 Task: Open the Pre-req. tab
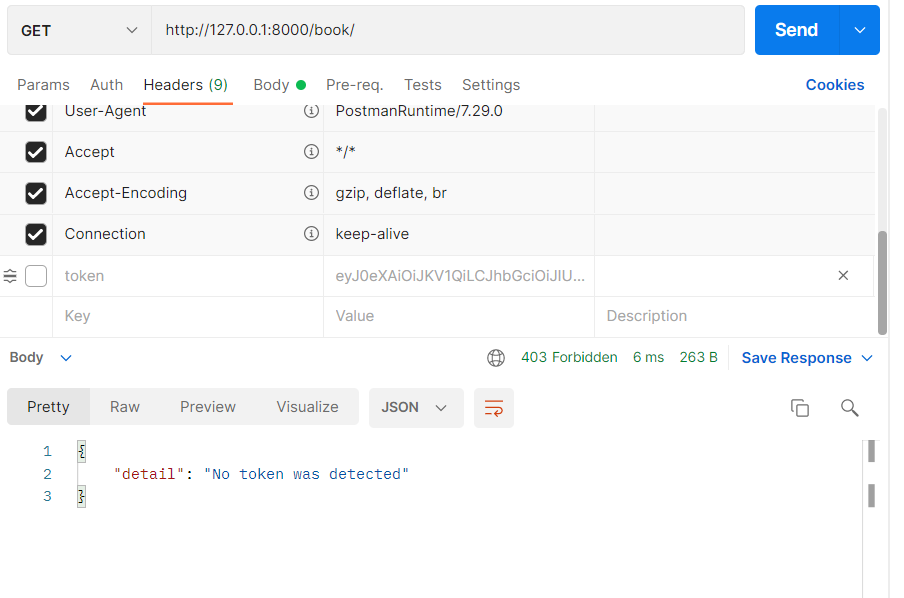tap(355, 85)
